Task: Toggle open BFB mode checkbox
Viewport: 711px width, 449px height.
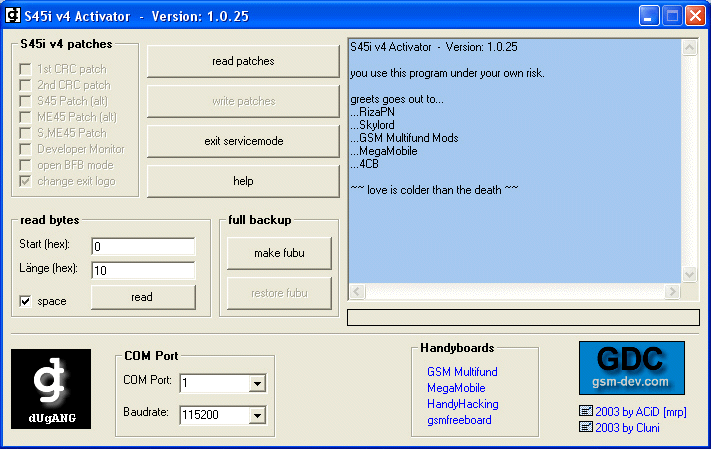Action: pos(25,165)
